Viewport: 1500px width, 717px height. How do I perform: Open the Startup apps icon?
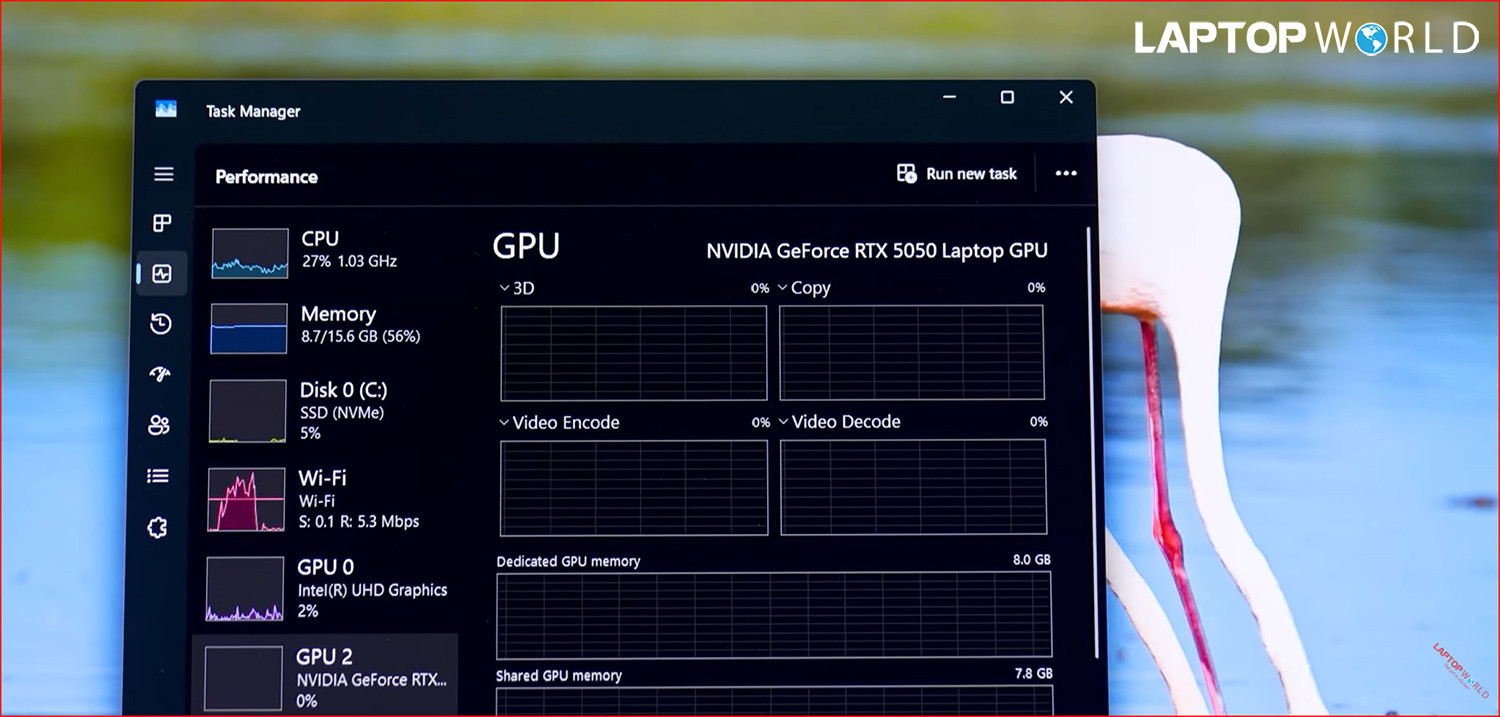click(160, 374)
